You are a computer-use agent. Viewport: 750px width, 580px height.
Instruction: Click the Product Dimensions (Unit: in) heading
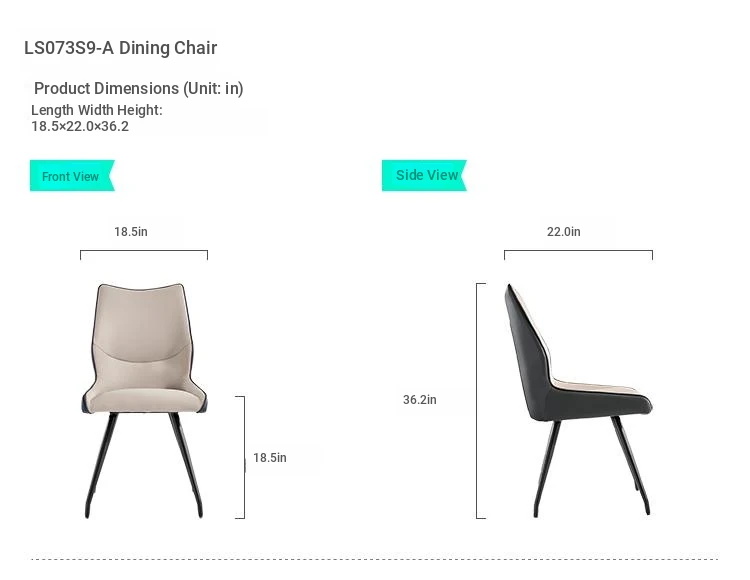(x=139, y=88)
